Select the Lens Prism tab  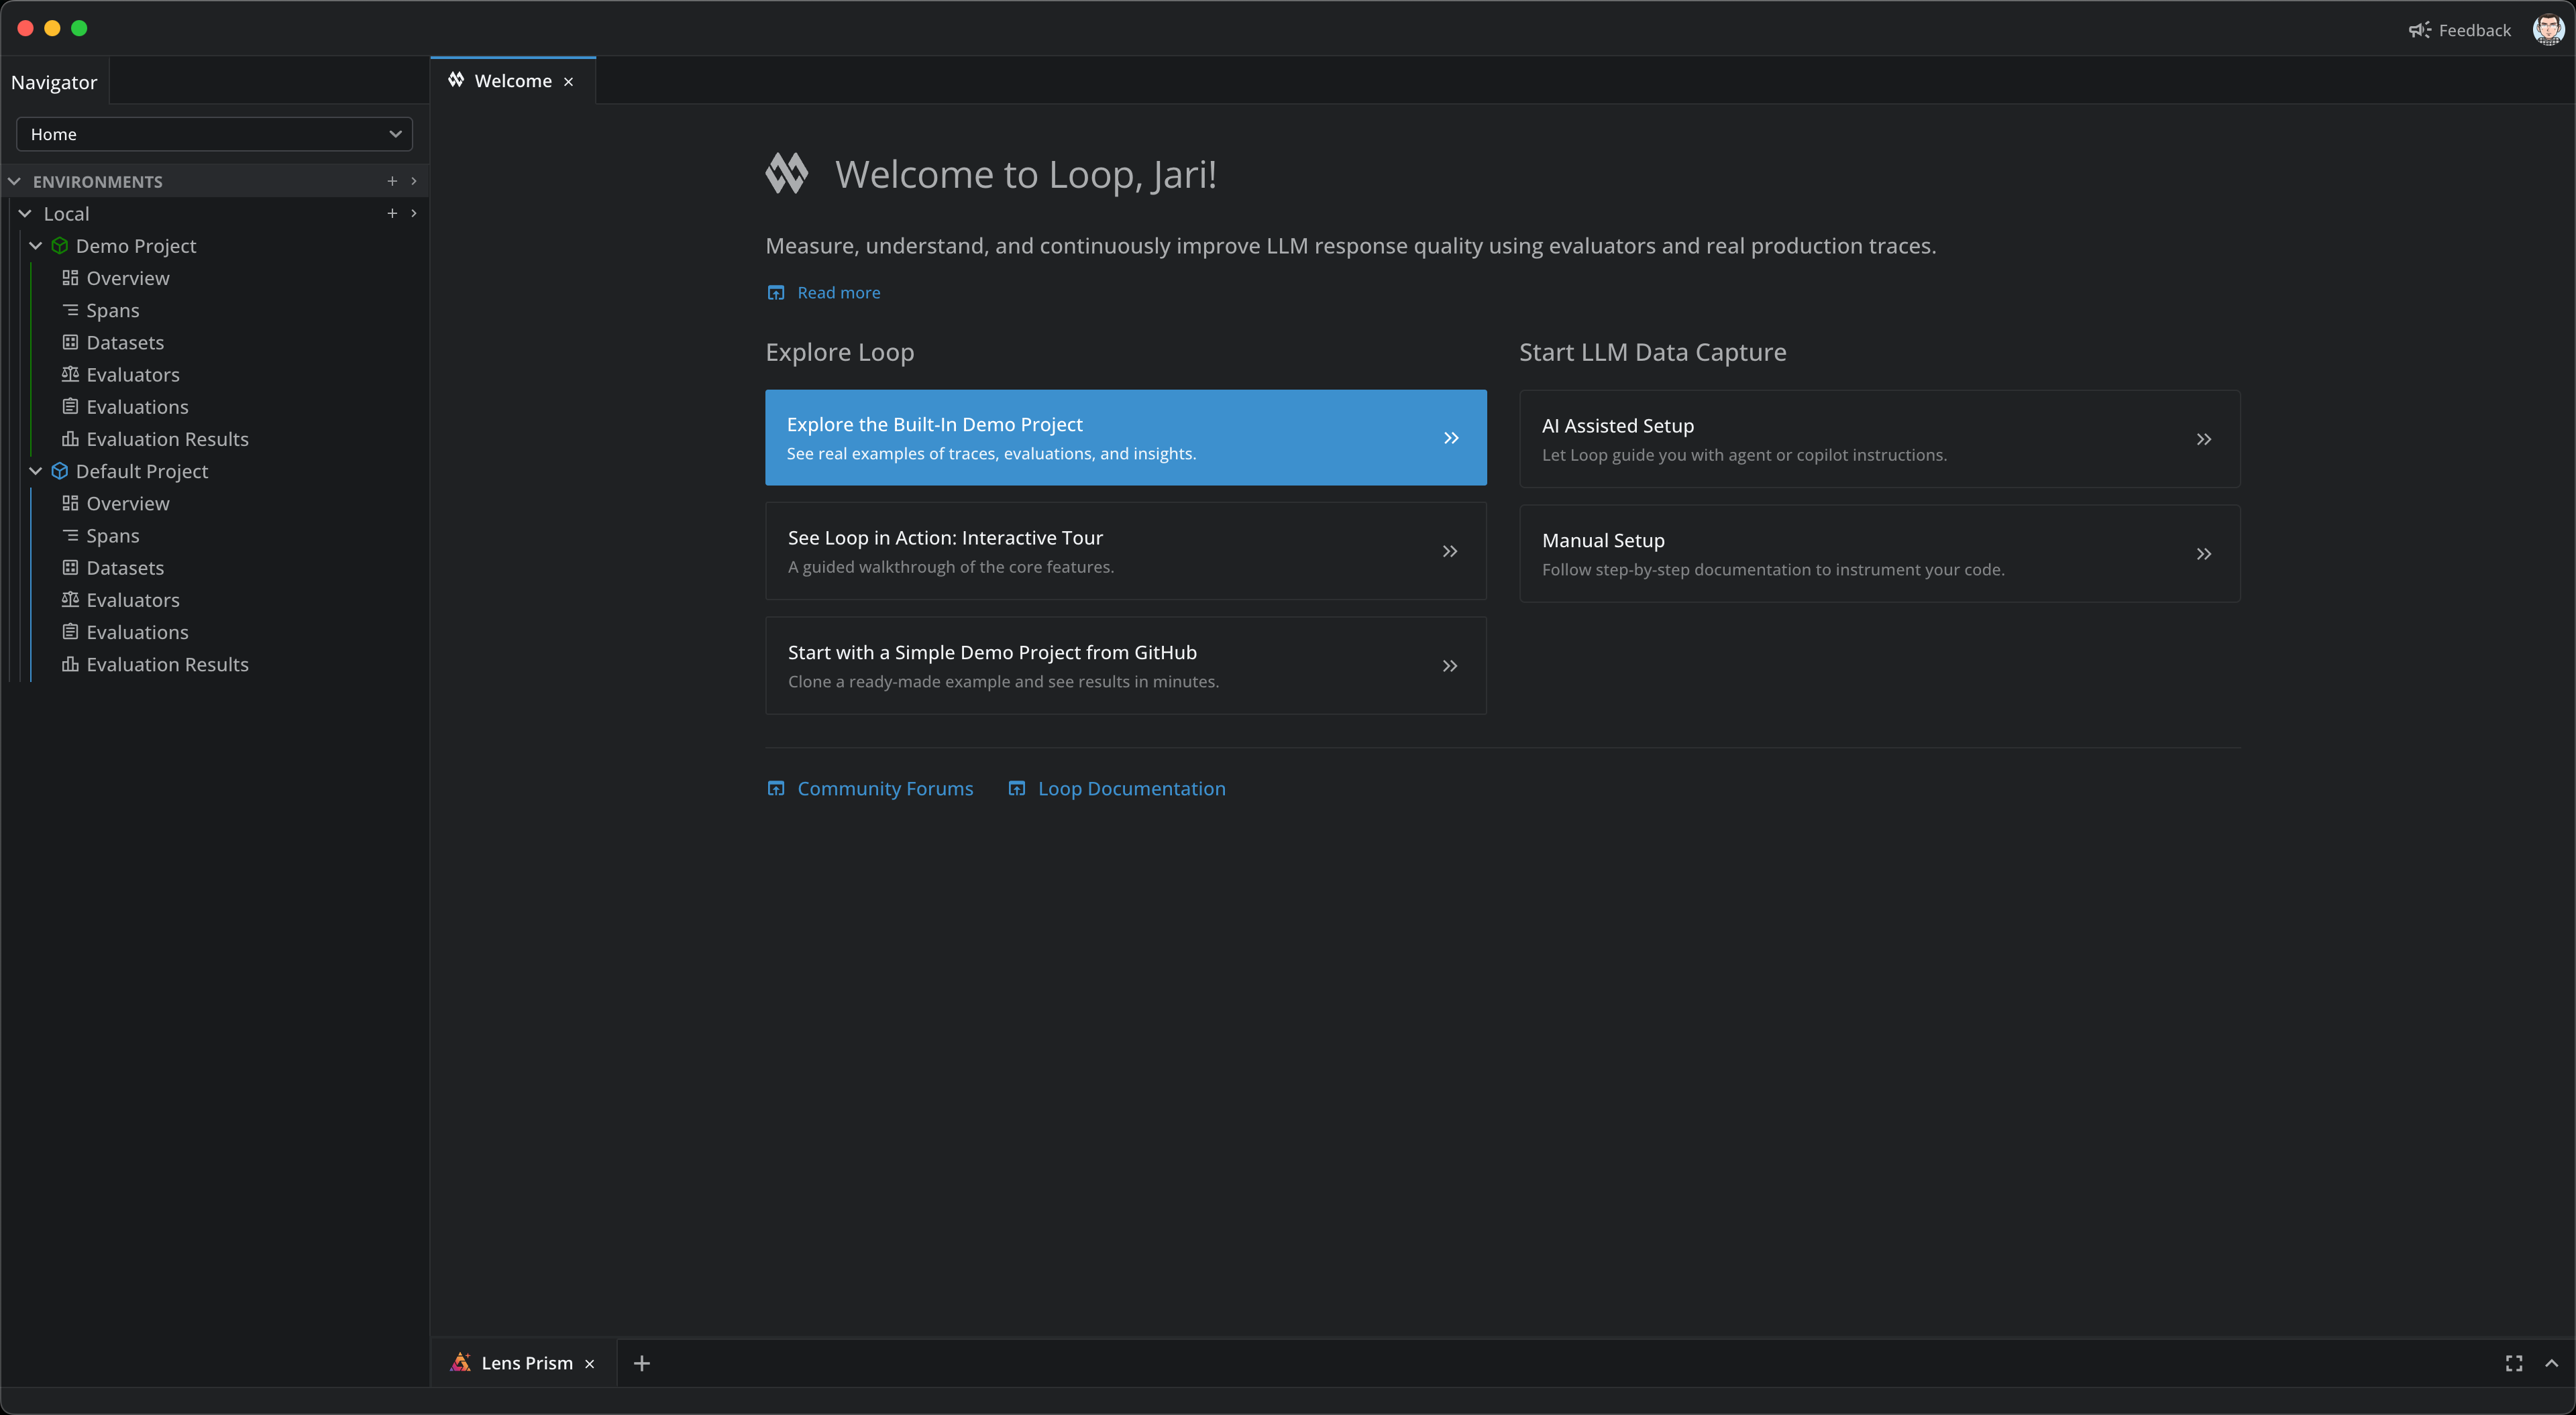pos(526,1363)
